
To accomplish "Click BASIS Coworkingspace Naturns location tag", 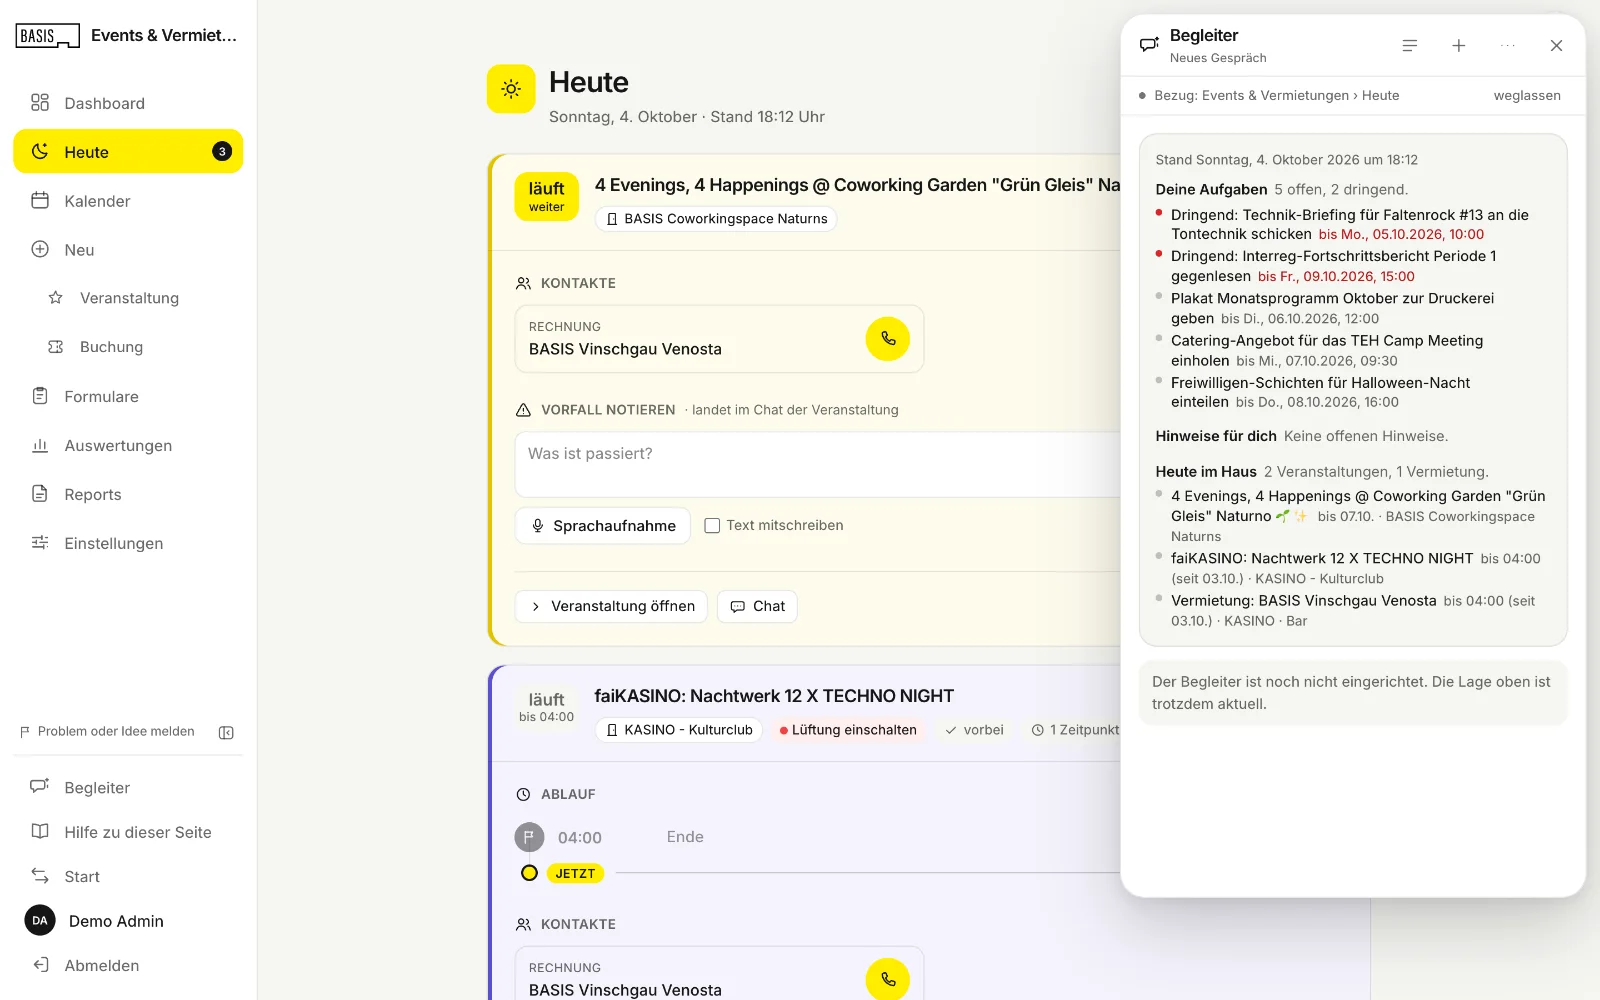I will (716, 219).
